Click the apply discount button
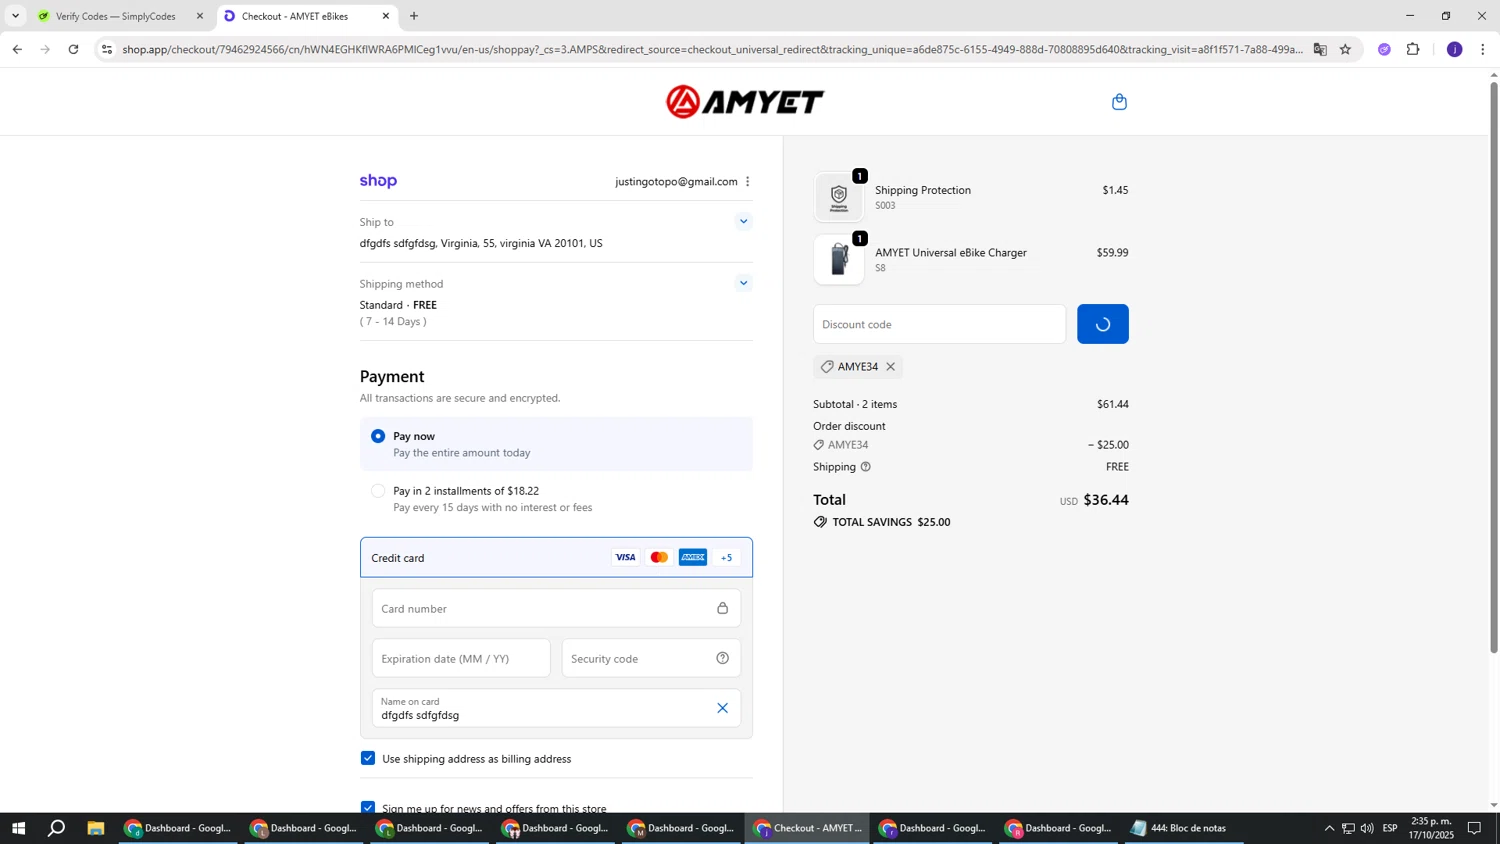 (x=1102, y=324)
